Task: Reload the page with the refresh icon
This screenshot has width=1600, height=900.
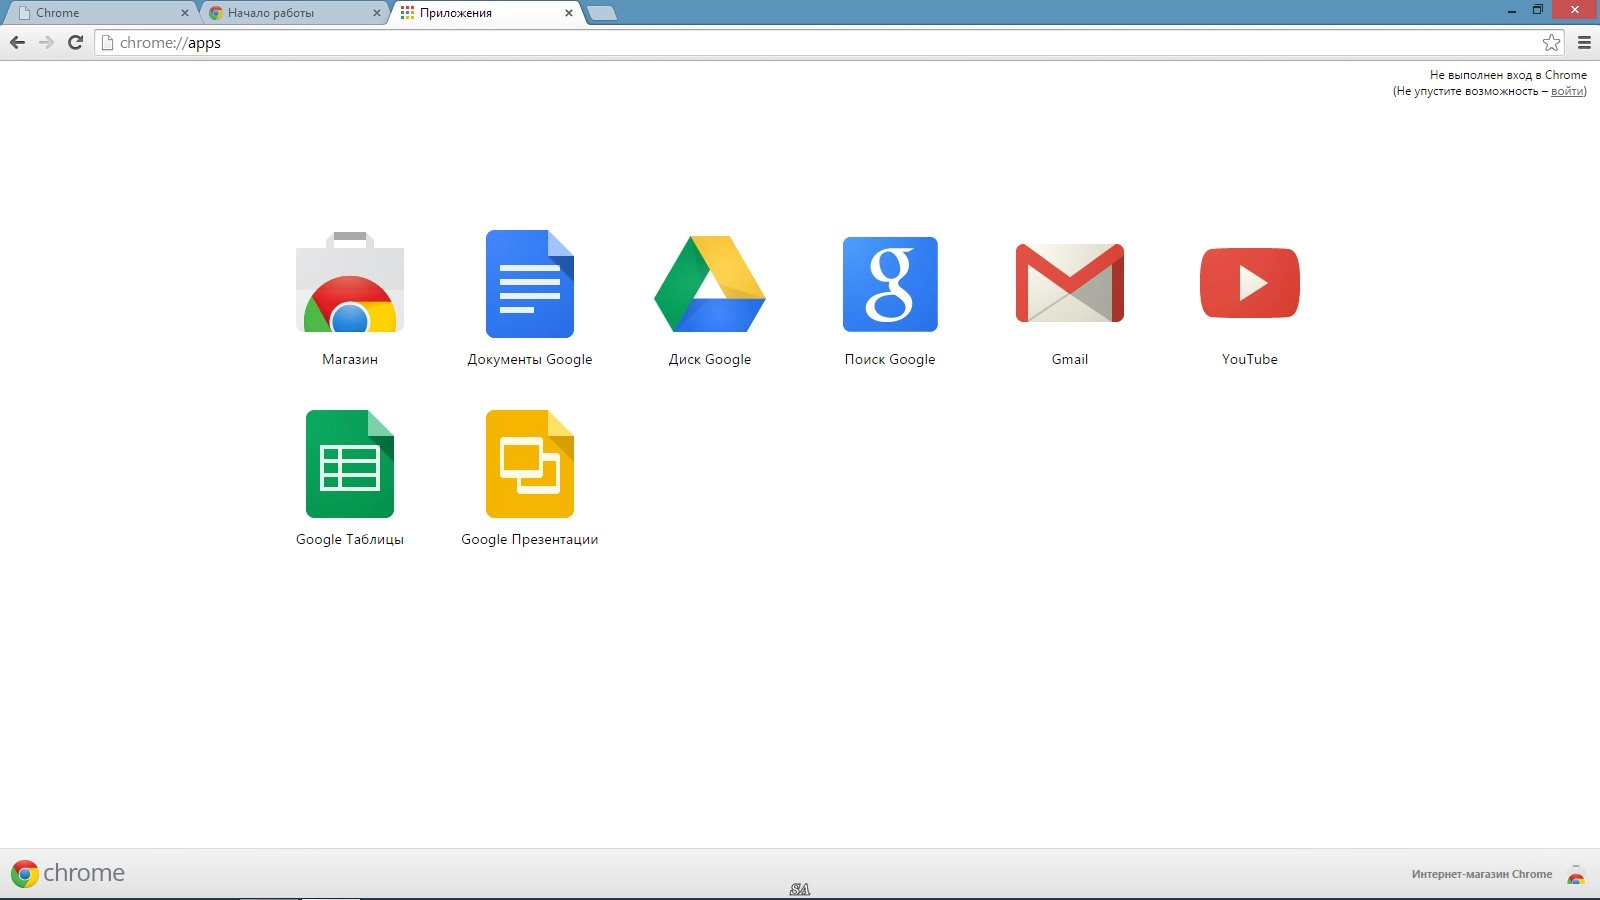Action: [75, 42]
